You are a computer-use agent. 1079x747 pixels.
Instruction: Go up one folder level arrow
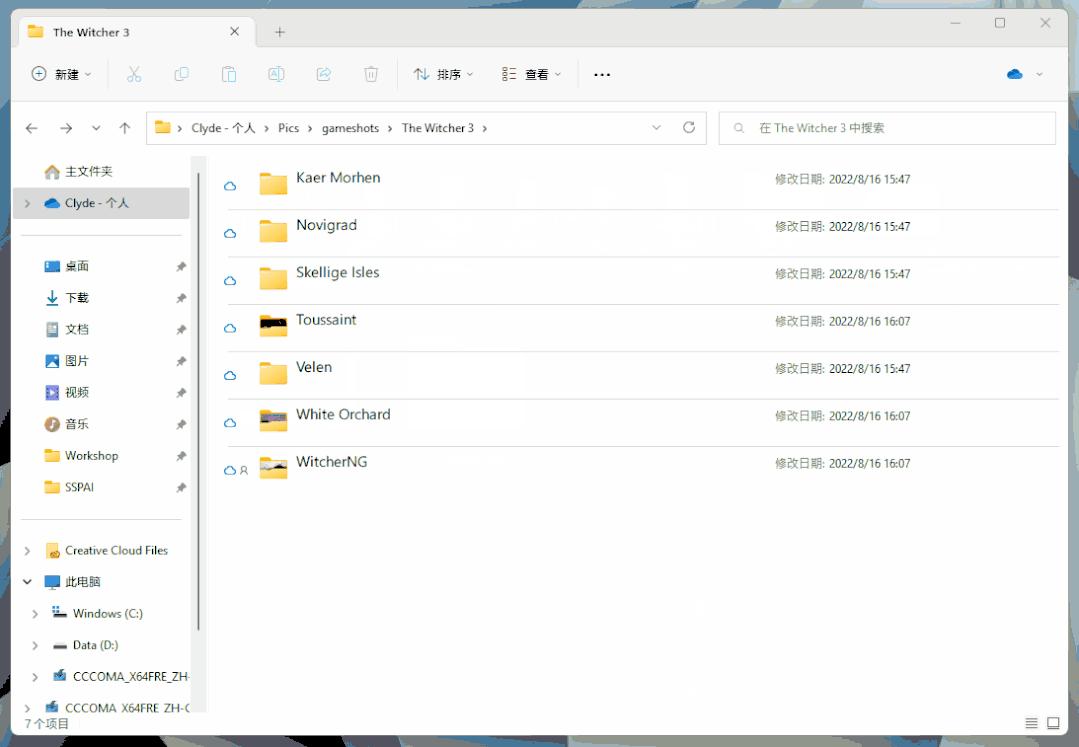point(125,128)
